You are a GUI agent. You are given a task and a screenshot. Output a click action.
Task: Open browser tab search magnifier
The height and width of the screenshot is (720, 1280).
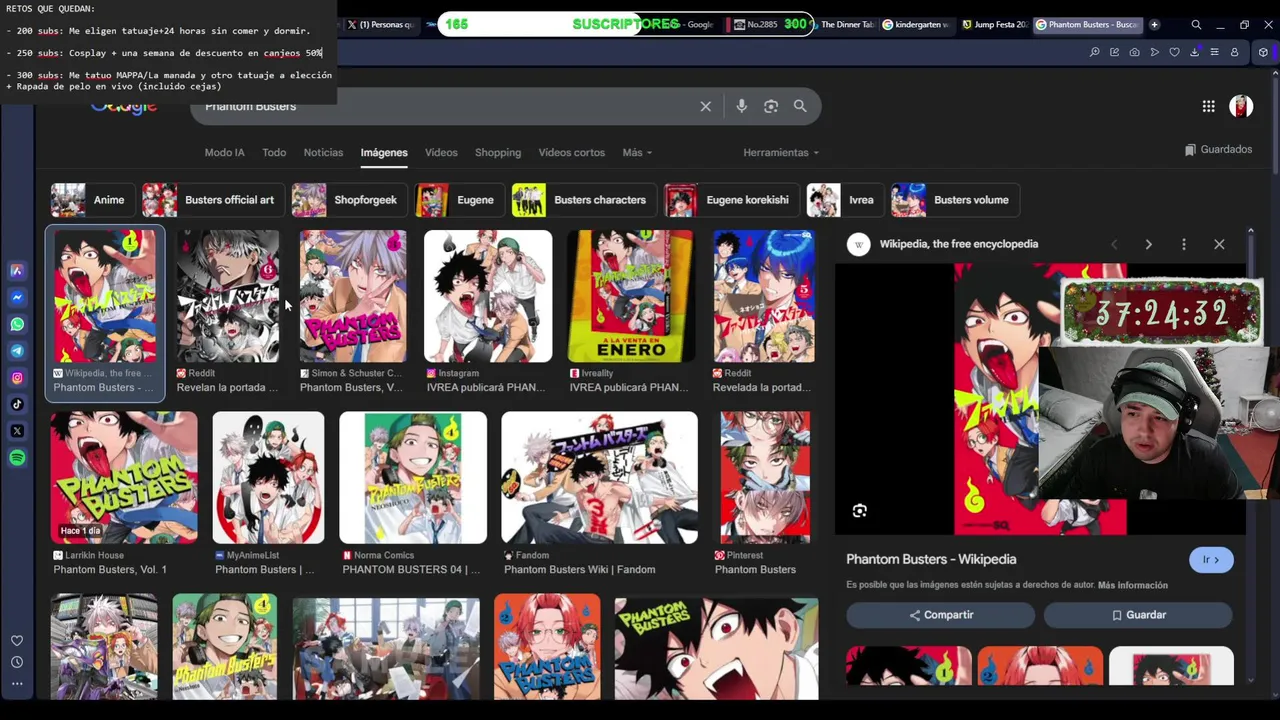tap(1196, 25)
